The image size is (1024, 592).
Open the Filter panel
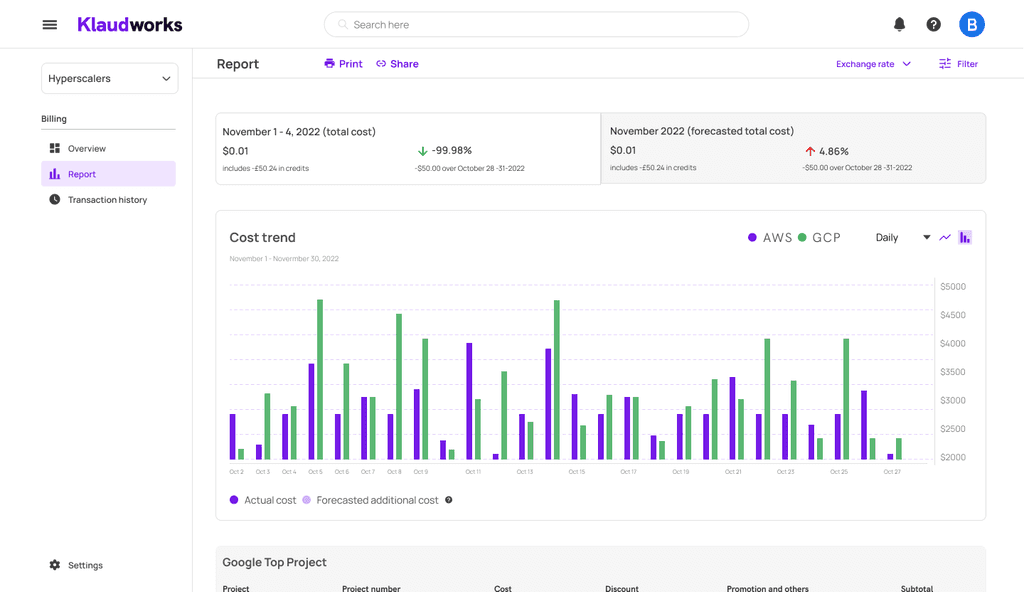tap(959, 63)
